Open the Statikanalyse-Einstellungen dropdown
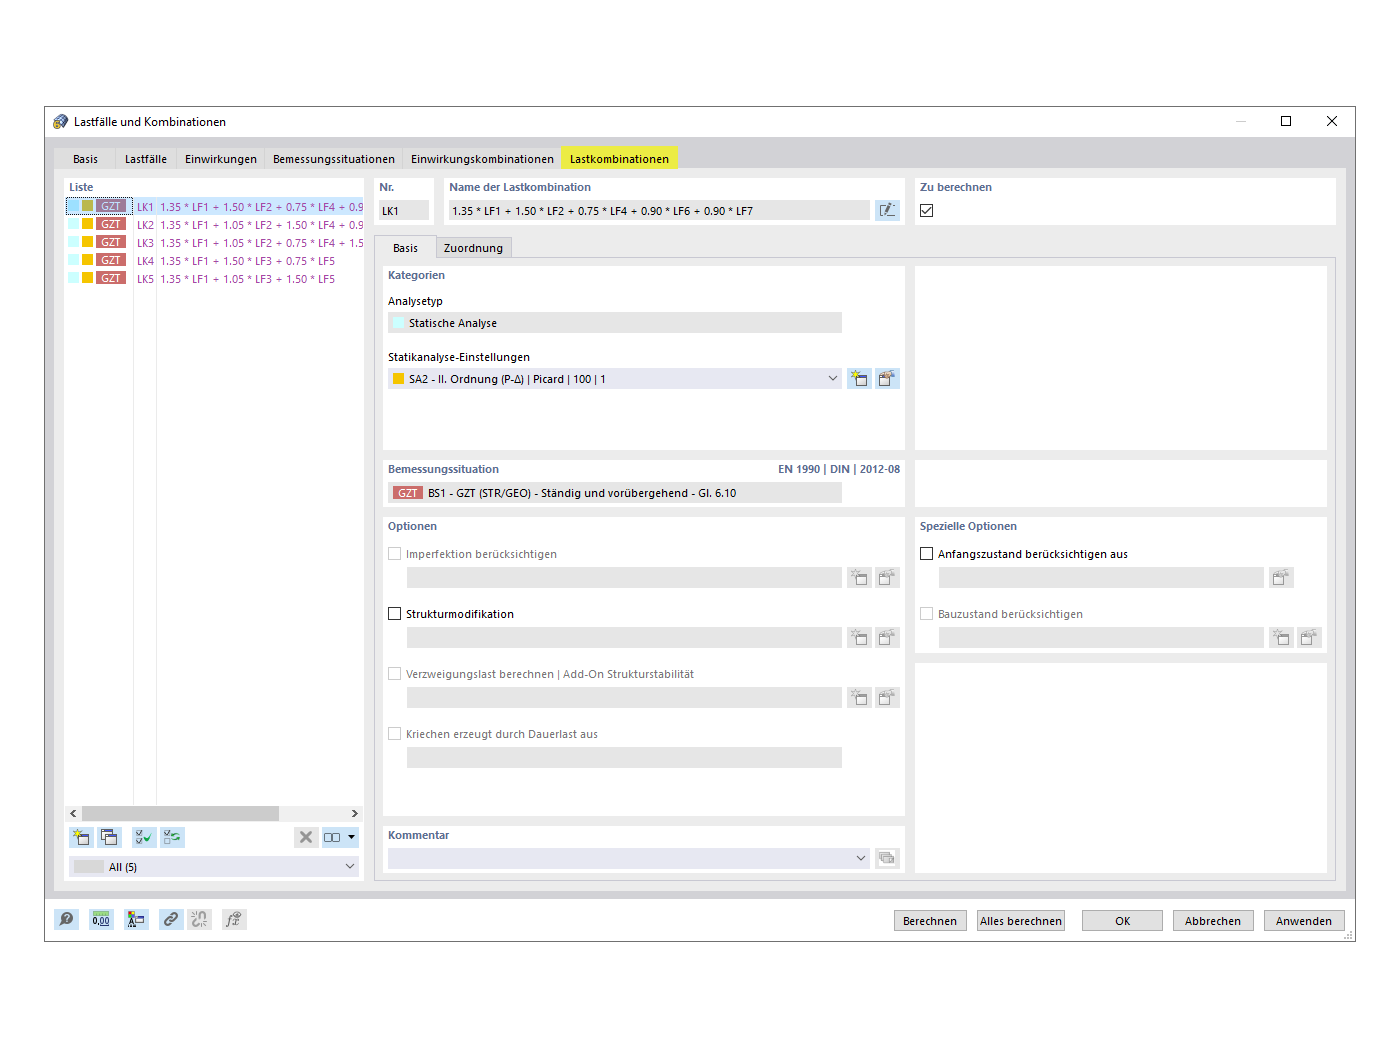The image size is (1400, 1050). pos(833,378)
